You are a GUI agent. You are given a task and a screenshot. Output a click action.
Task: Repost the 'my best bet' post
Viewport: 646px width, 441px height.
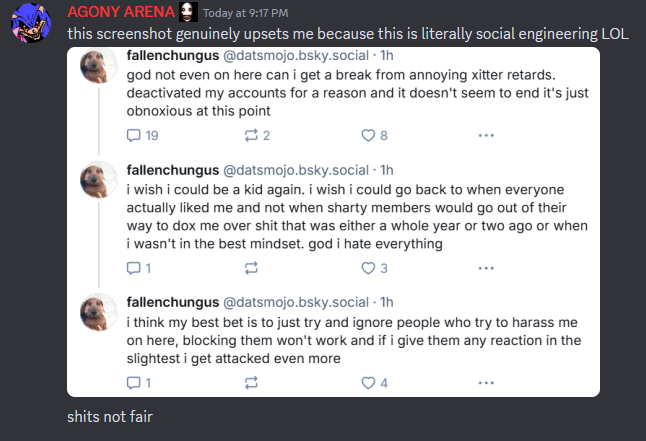[252, 382]
